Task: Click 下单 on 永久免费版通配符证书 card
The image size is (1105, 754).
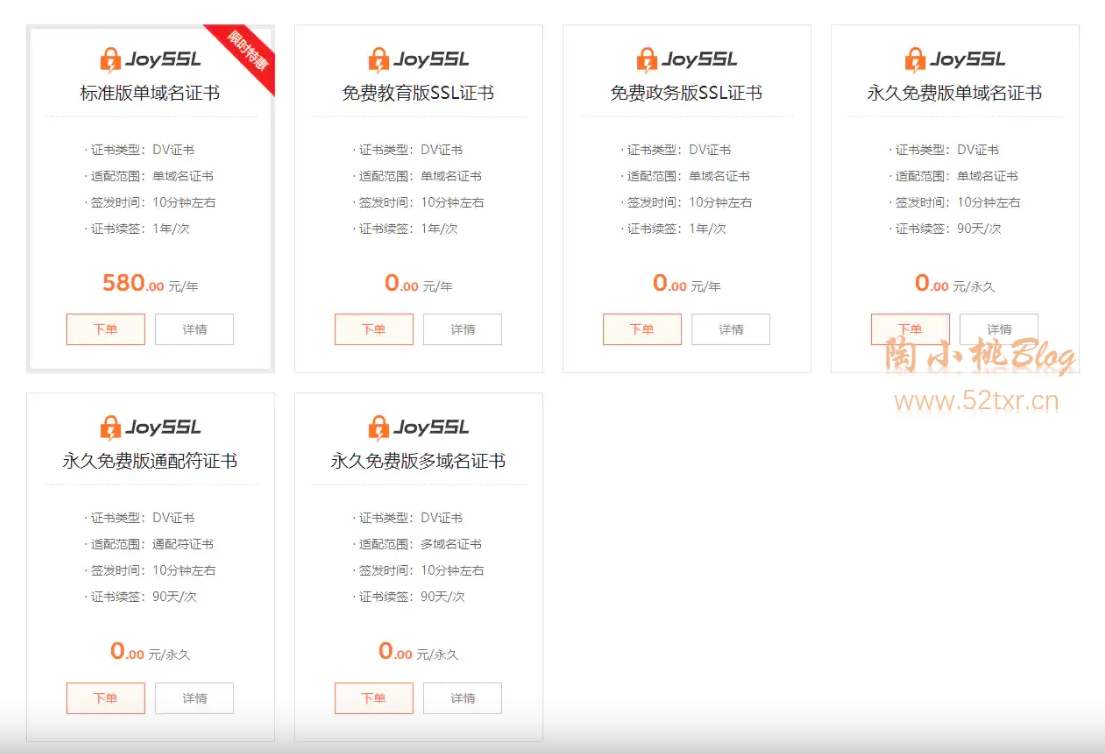Action: pos(106,698)
